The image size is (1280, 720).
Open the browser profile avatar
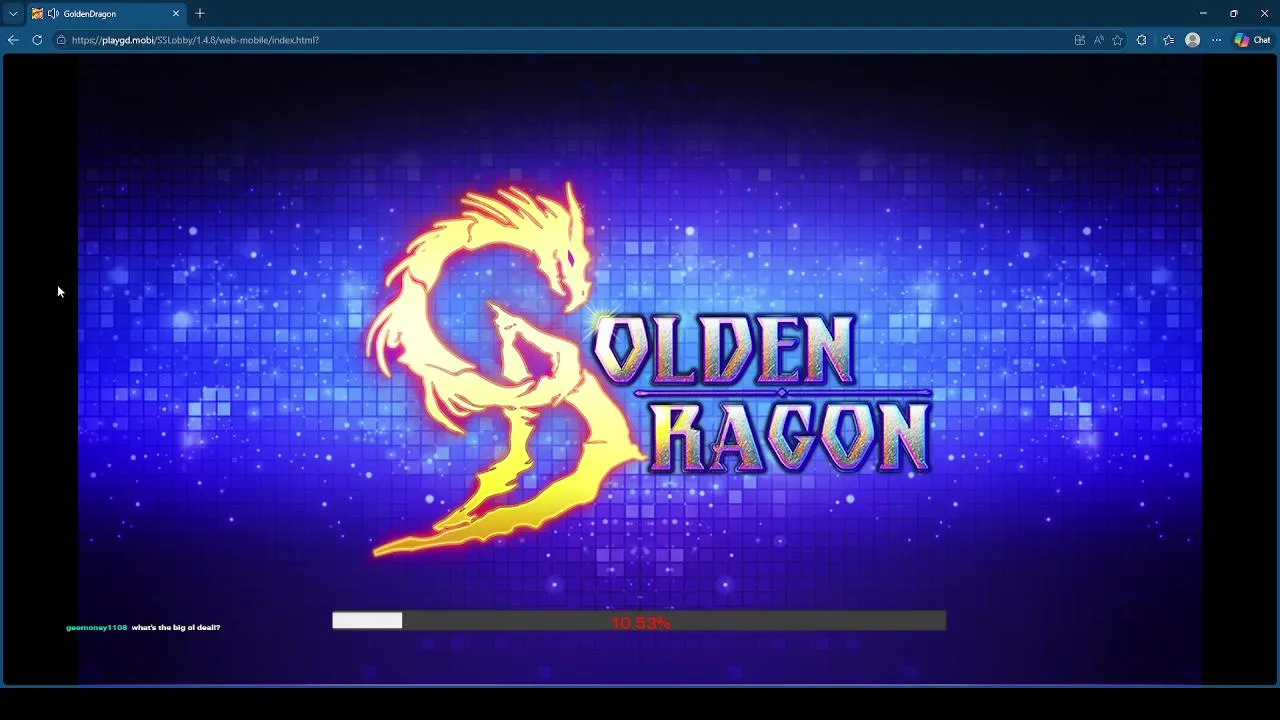click(1192, 40)
